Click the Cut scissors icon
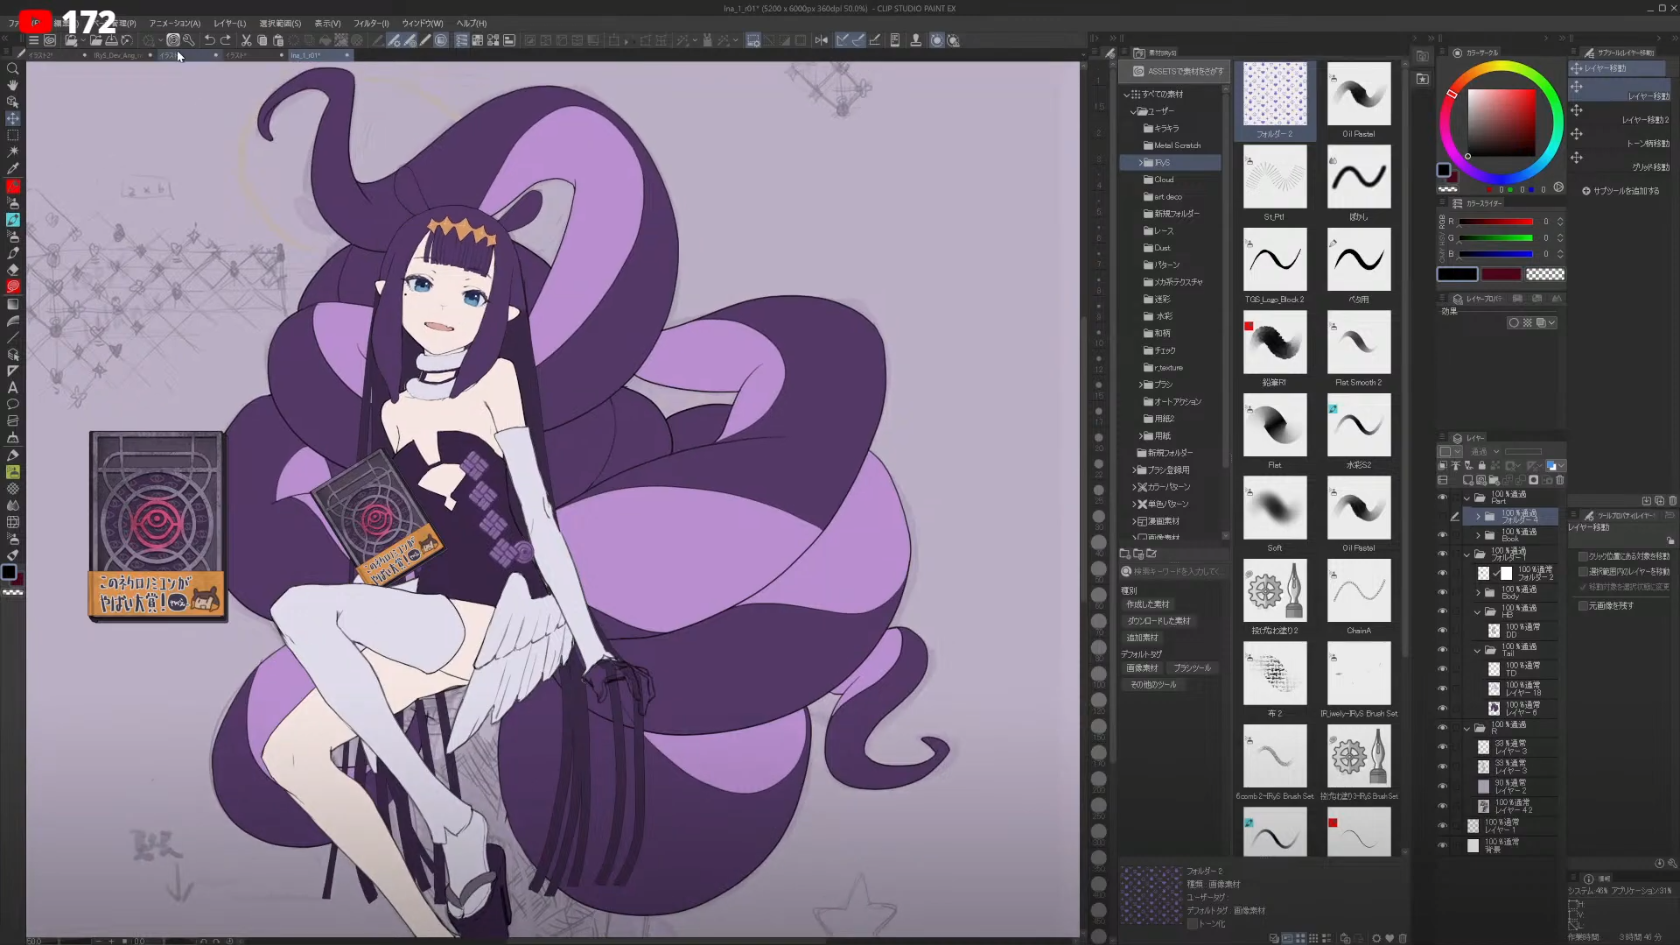Viewport: 1680px width, 945px height. pos(246,40)
